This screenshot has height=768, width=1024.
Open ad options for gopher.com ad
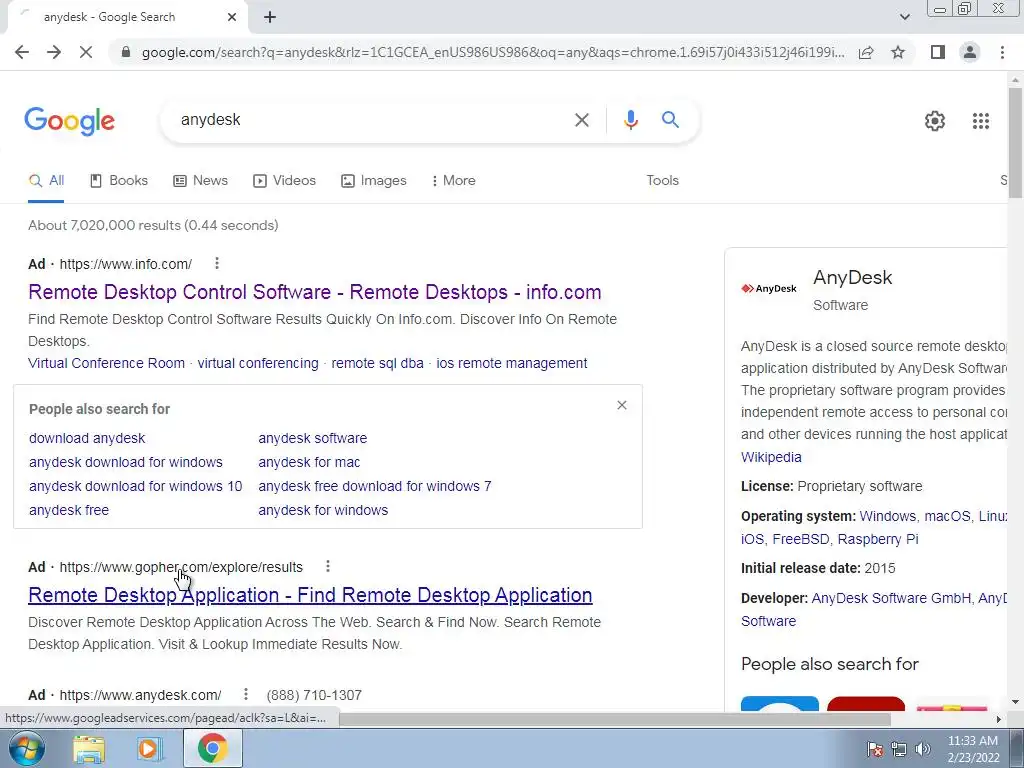(x=328, y=566)
